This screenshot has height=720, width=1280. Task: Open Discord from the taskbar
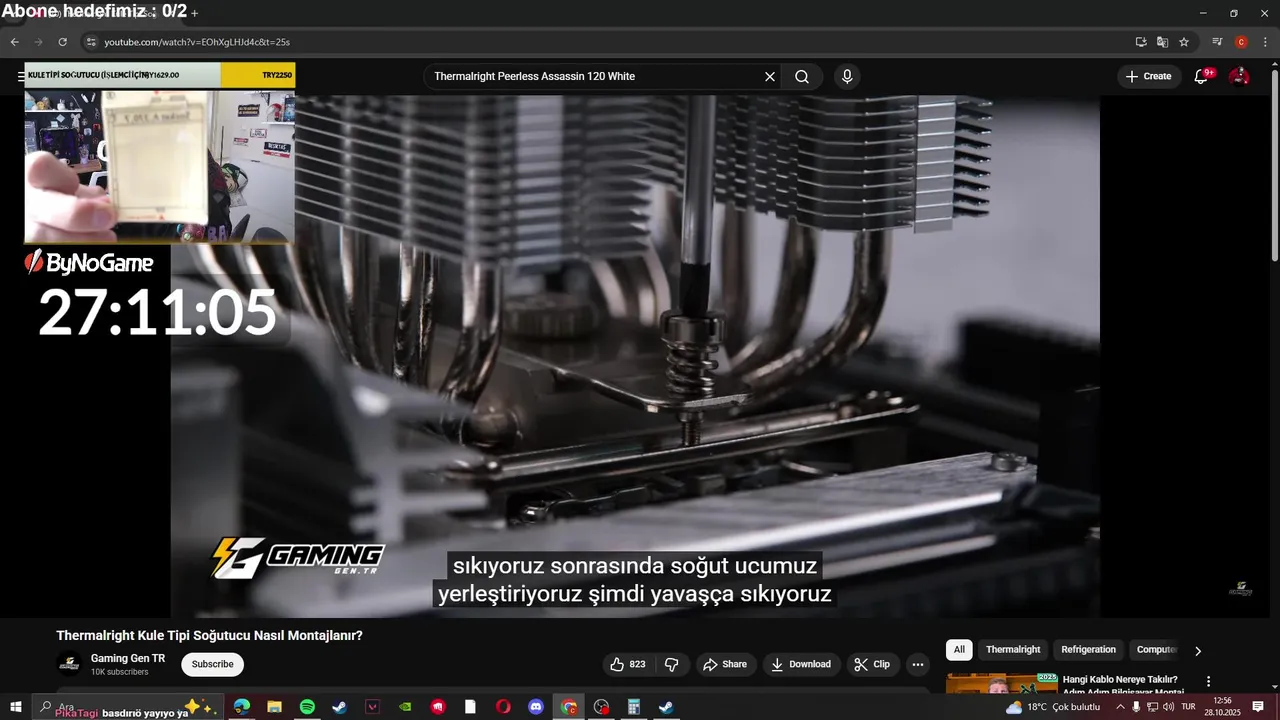coord(535,707)
